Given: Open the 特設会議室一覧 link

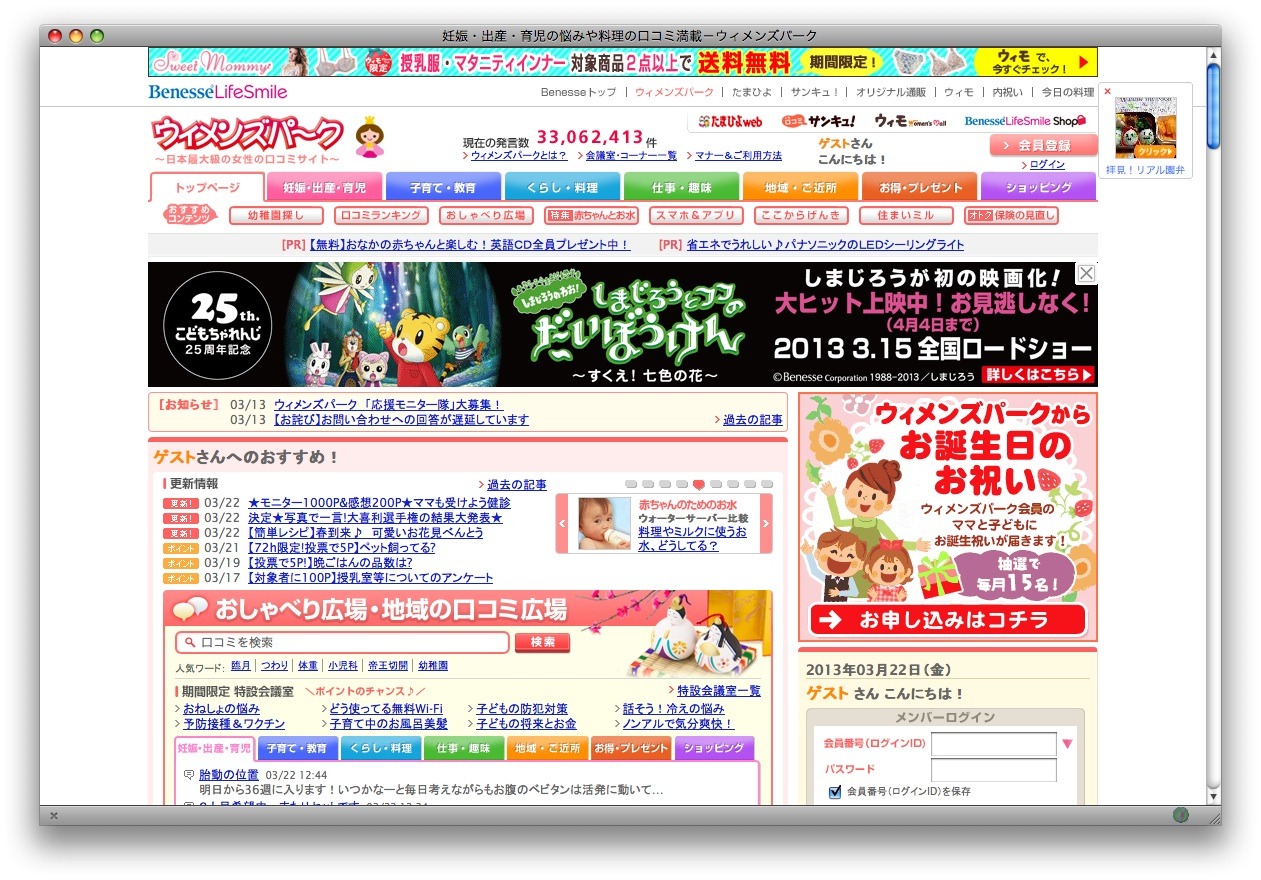Looking at the screenshot, I should [719, 691].
